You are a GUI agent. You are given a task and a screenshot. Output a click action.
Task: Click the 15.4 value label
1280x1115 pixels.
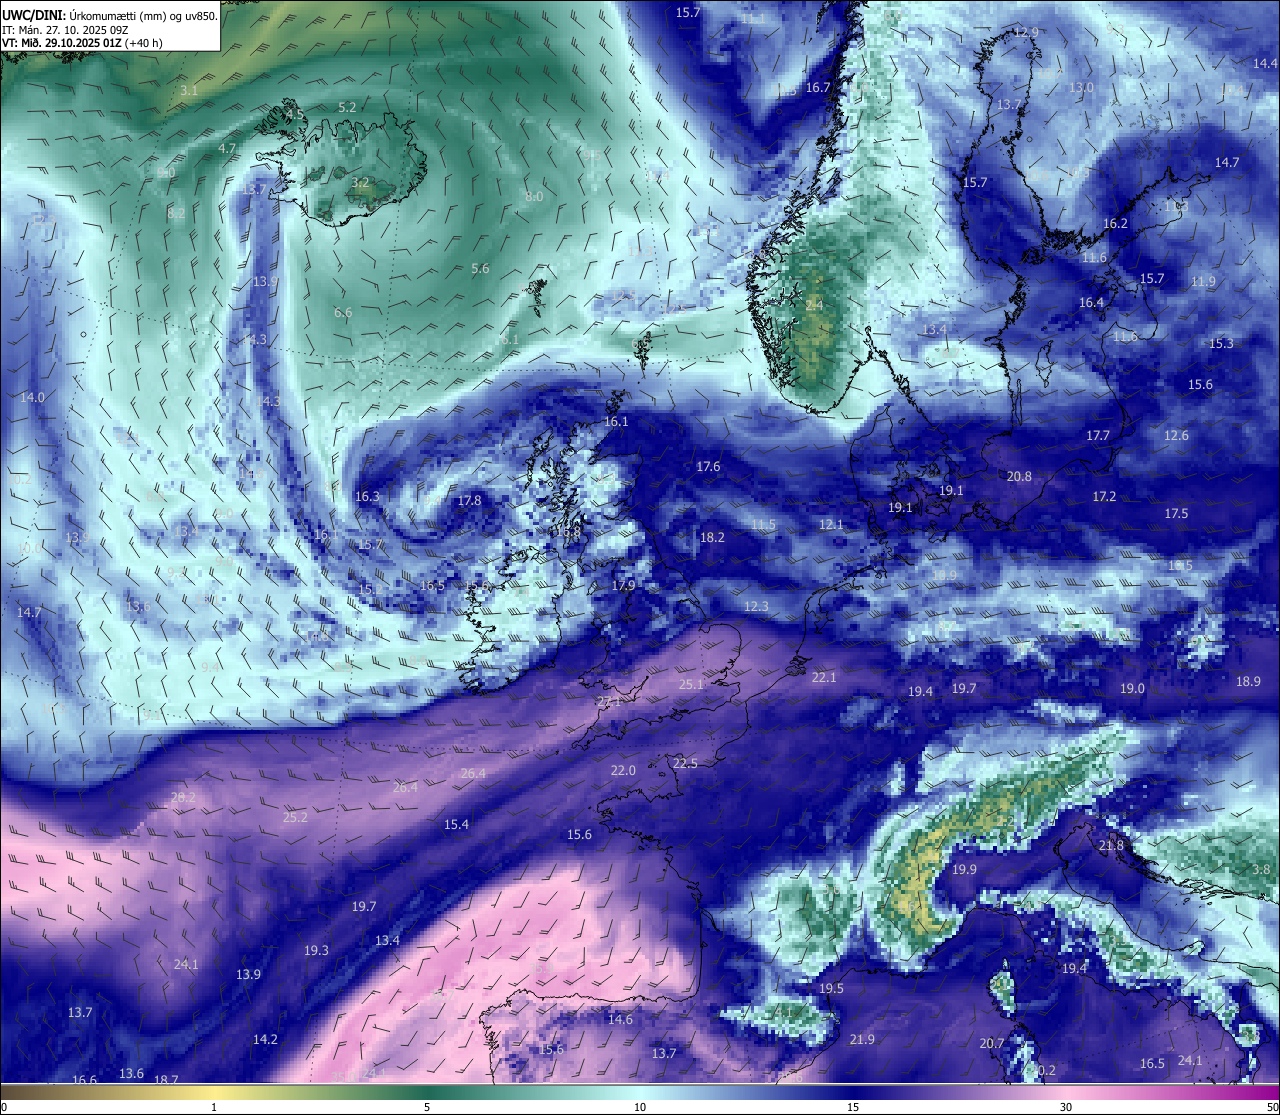coord(456,825)
